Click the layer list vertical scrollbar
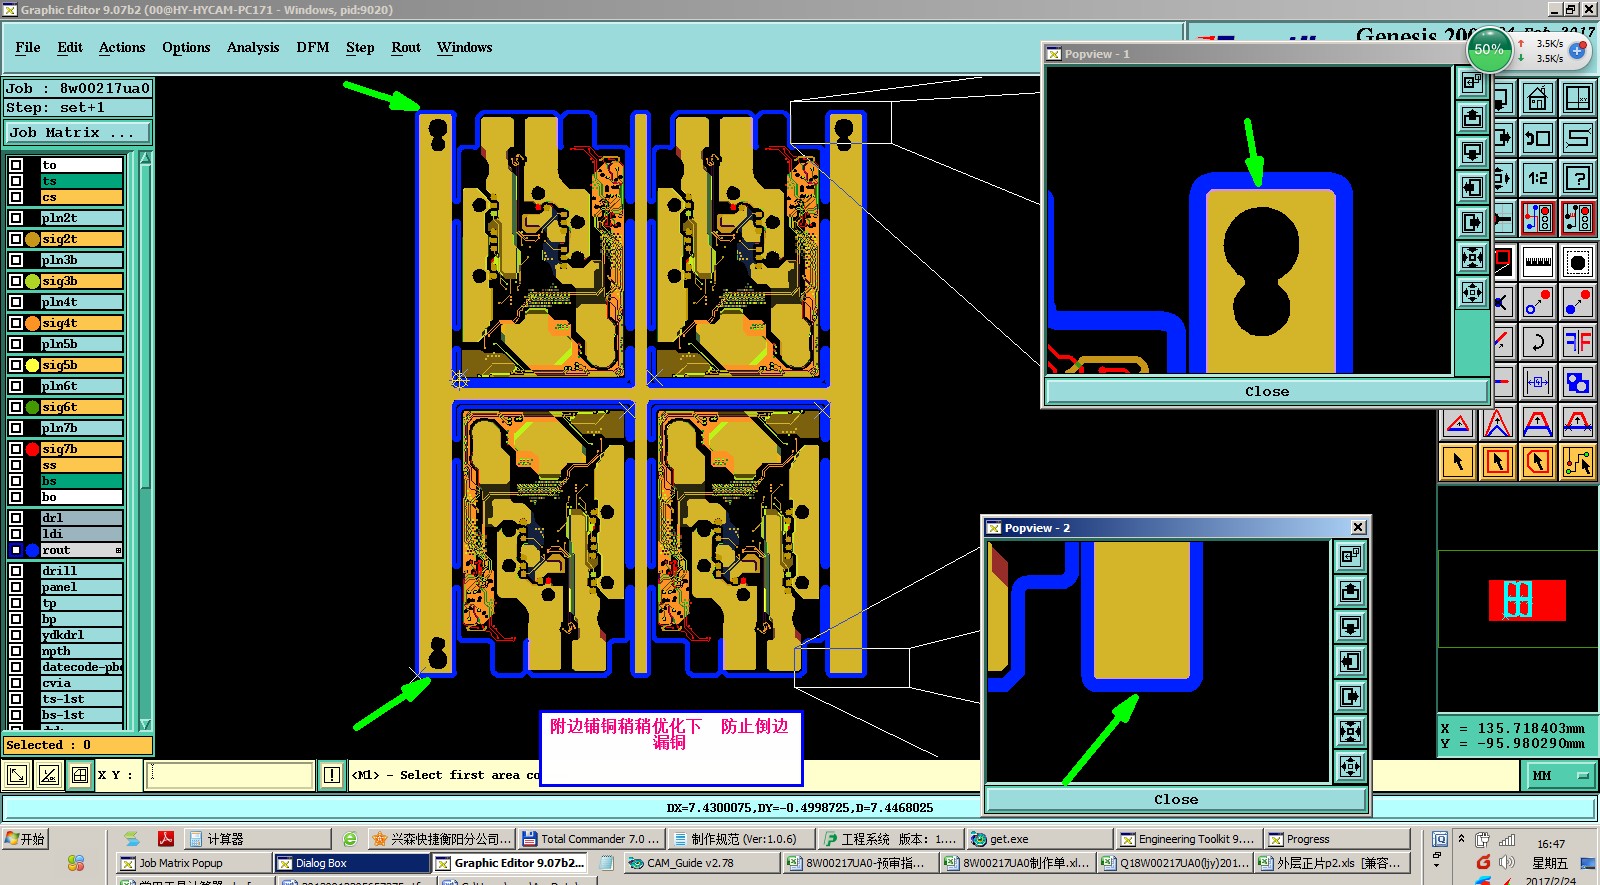 [145, 440]
